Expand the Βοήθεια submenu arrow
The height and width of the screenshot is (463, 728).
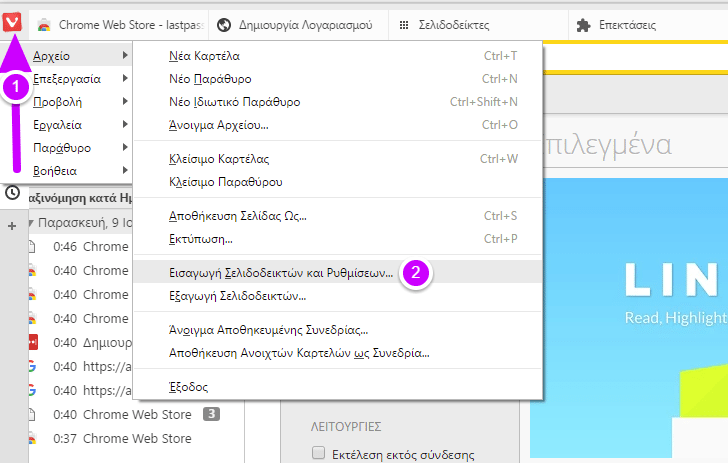pyautogui.click(x=125, y=170)
